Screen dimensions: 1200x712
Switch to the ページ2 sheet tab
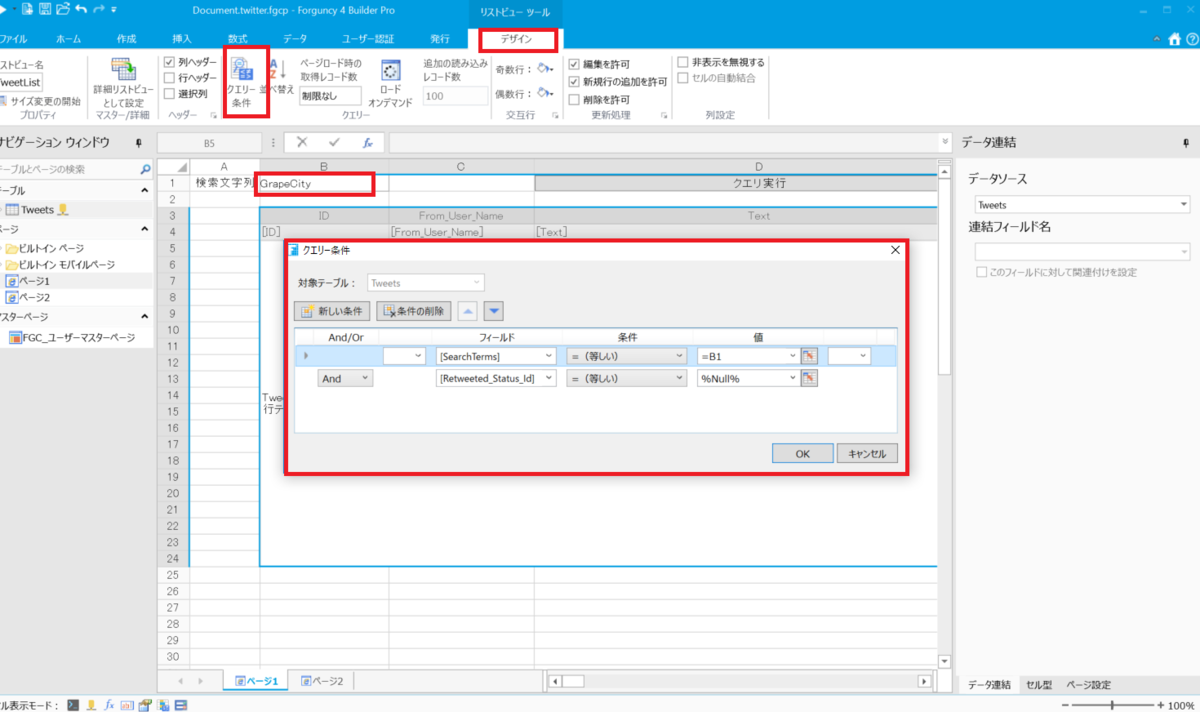point(321,680)
